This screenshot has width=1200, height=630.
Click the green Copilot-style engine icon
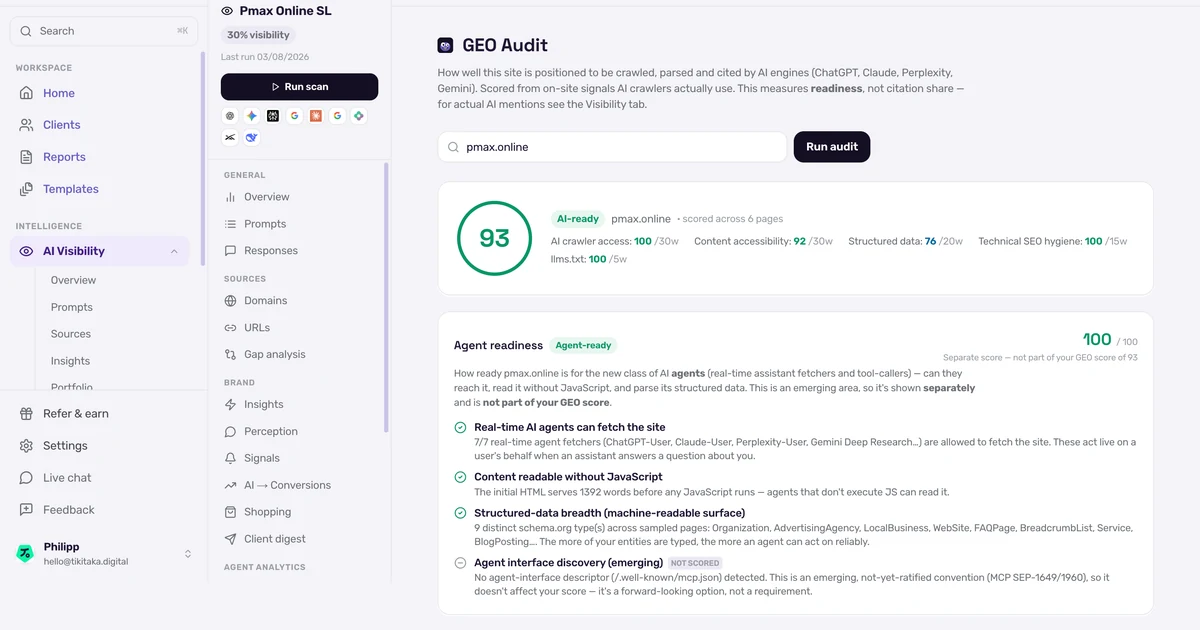coord(359,116)
